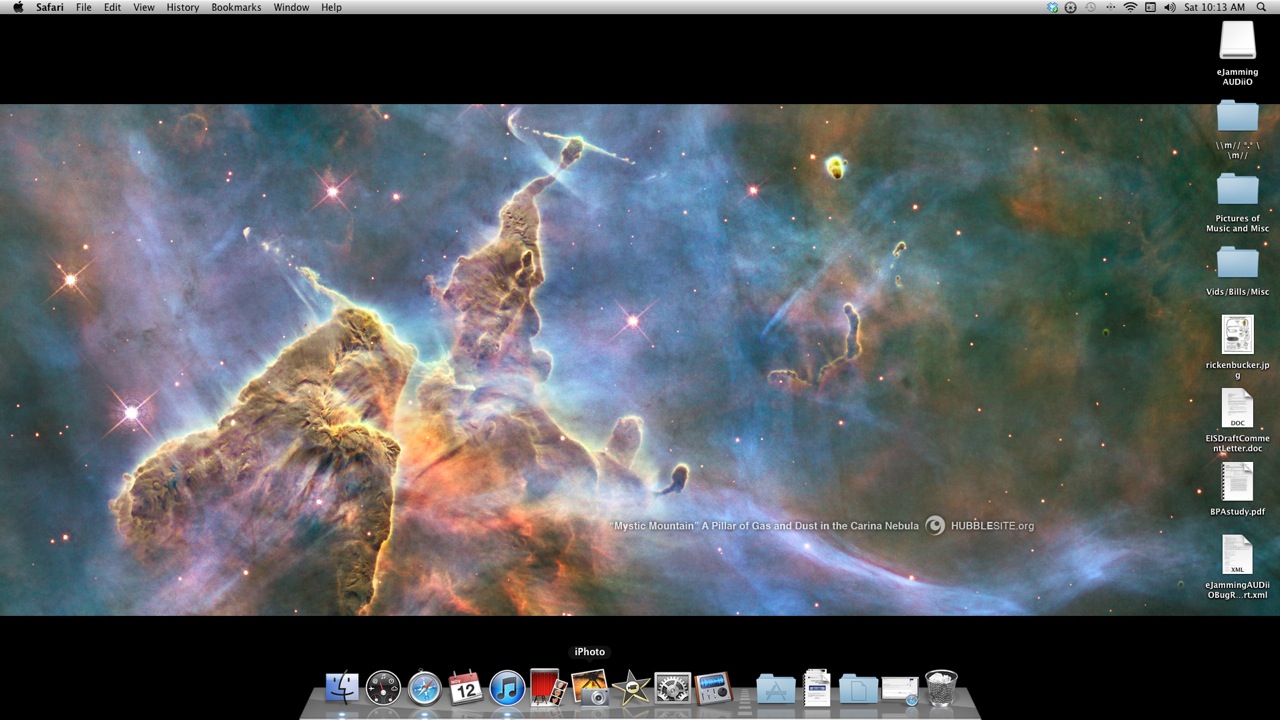1280x720 pixels.
Task: Launch iCal calendar from the Dock
Action: click(x=466, y=688)
